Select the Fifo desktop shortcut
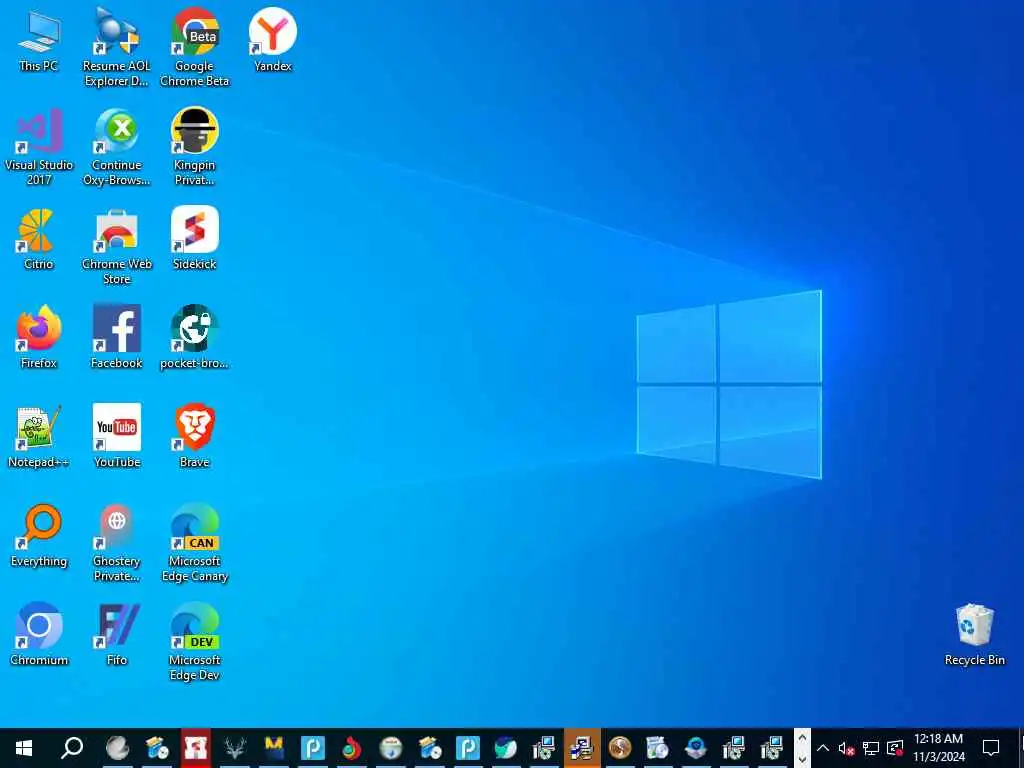This screenshot has height=768, width=1024. tap(116, 635)
